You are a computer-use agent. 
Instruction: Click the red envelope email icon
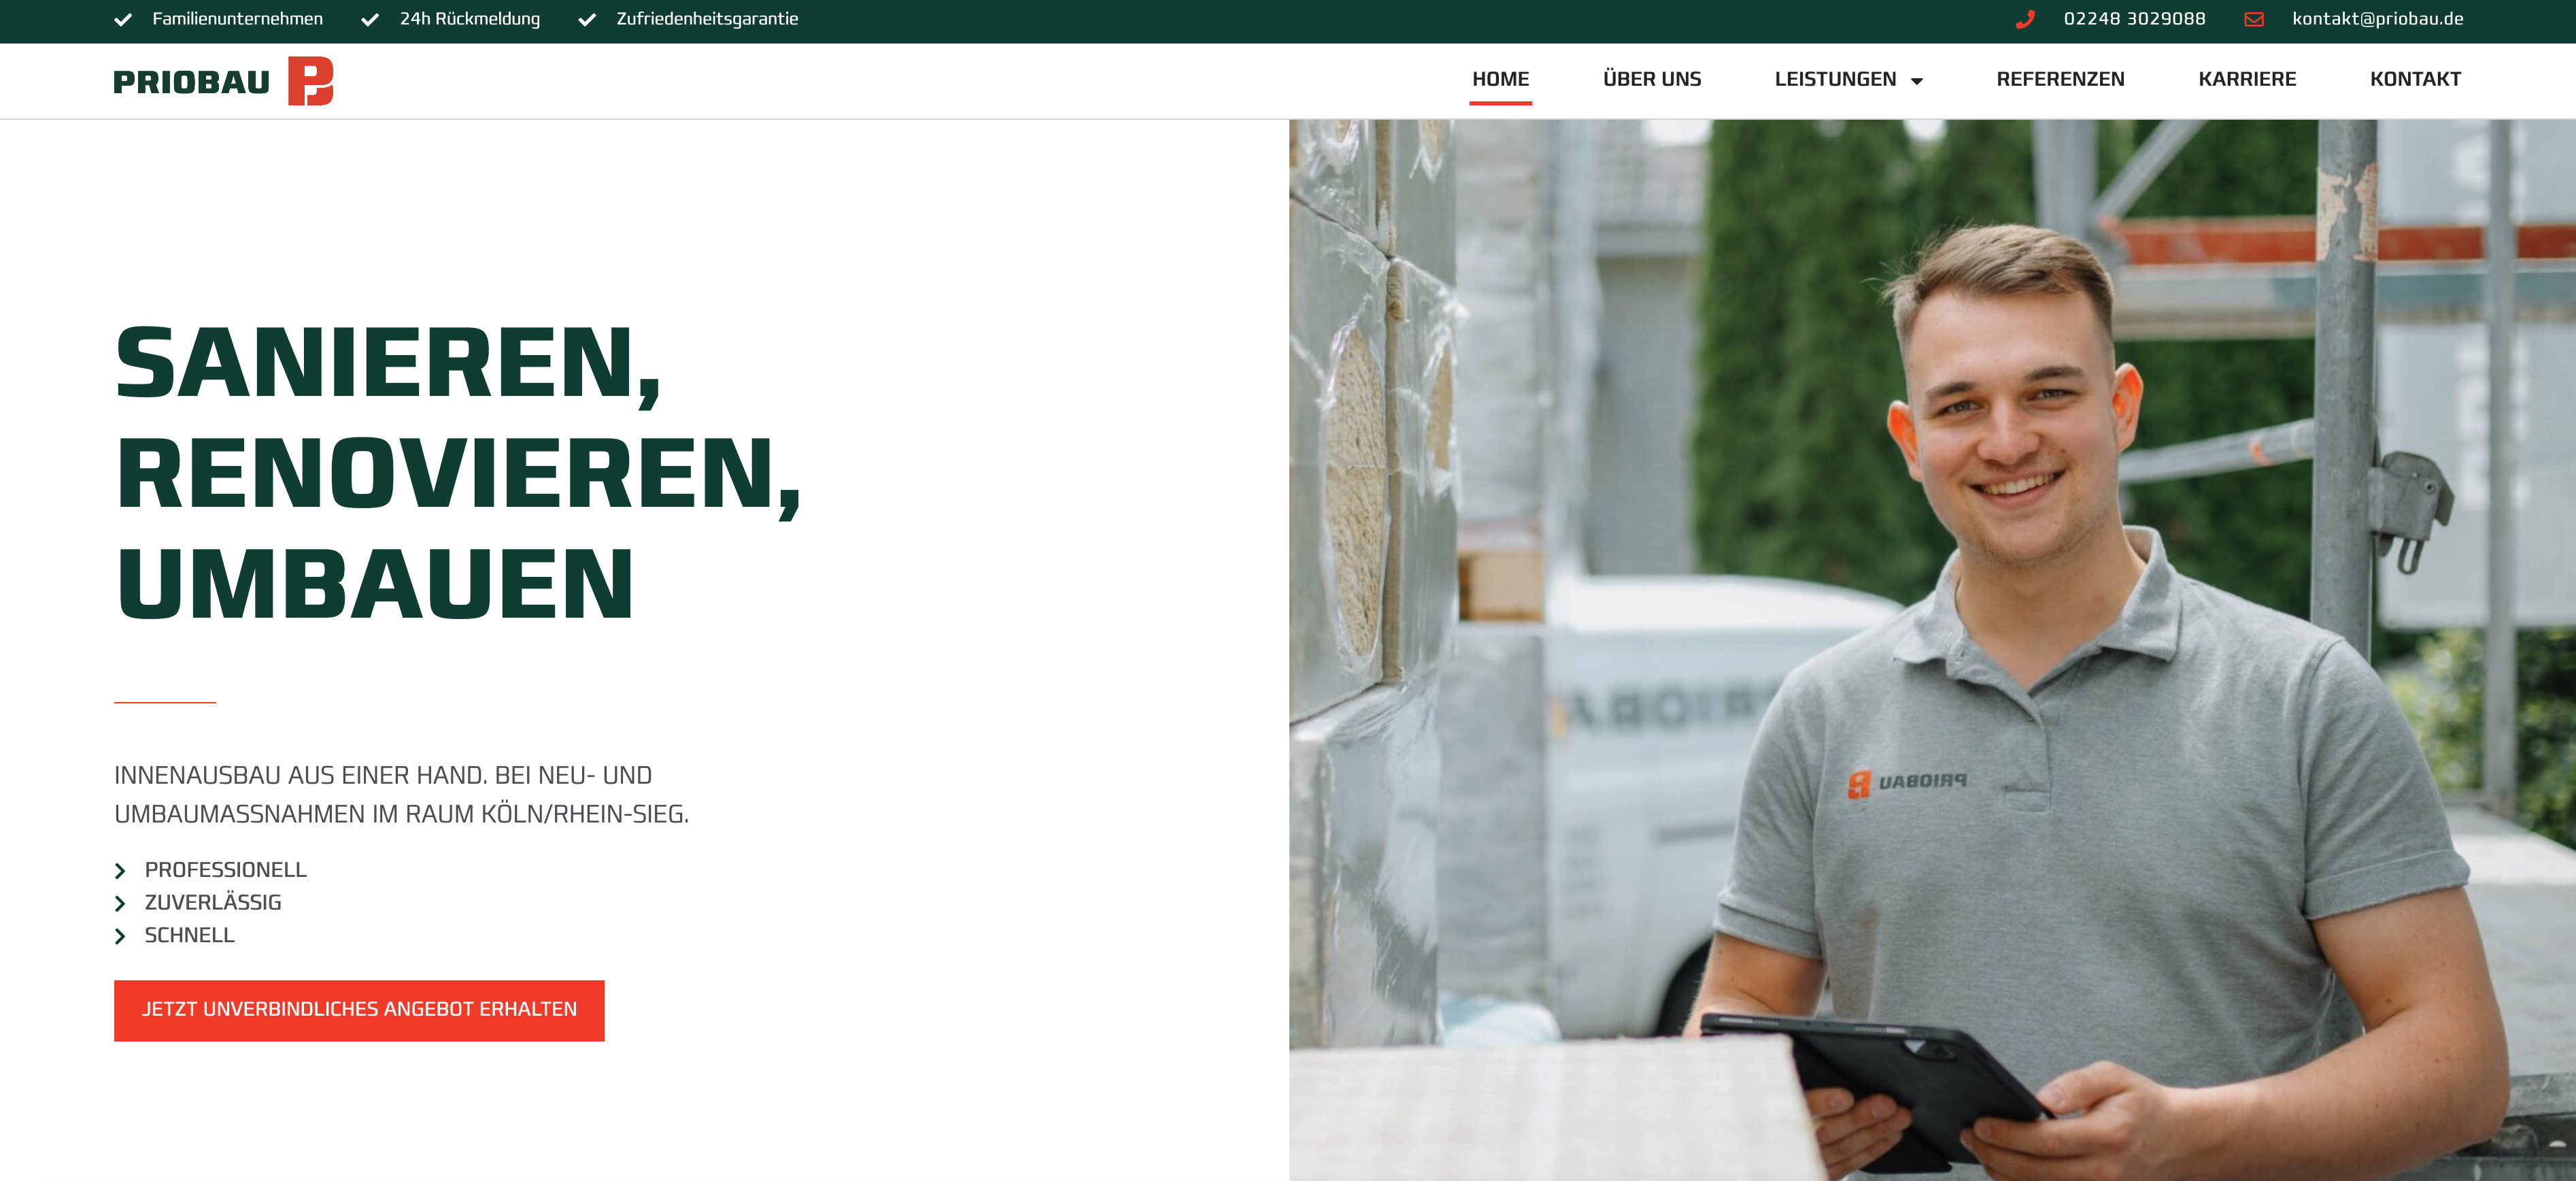2254,19
